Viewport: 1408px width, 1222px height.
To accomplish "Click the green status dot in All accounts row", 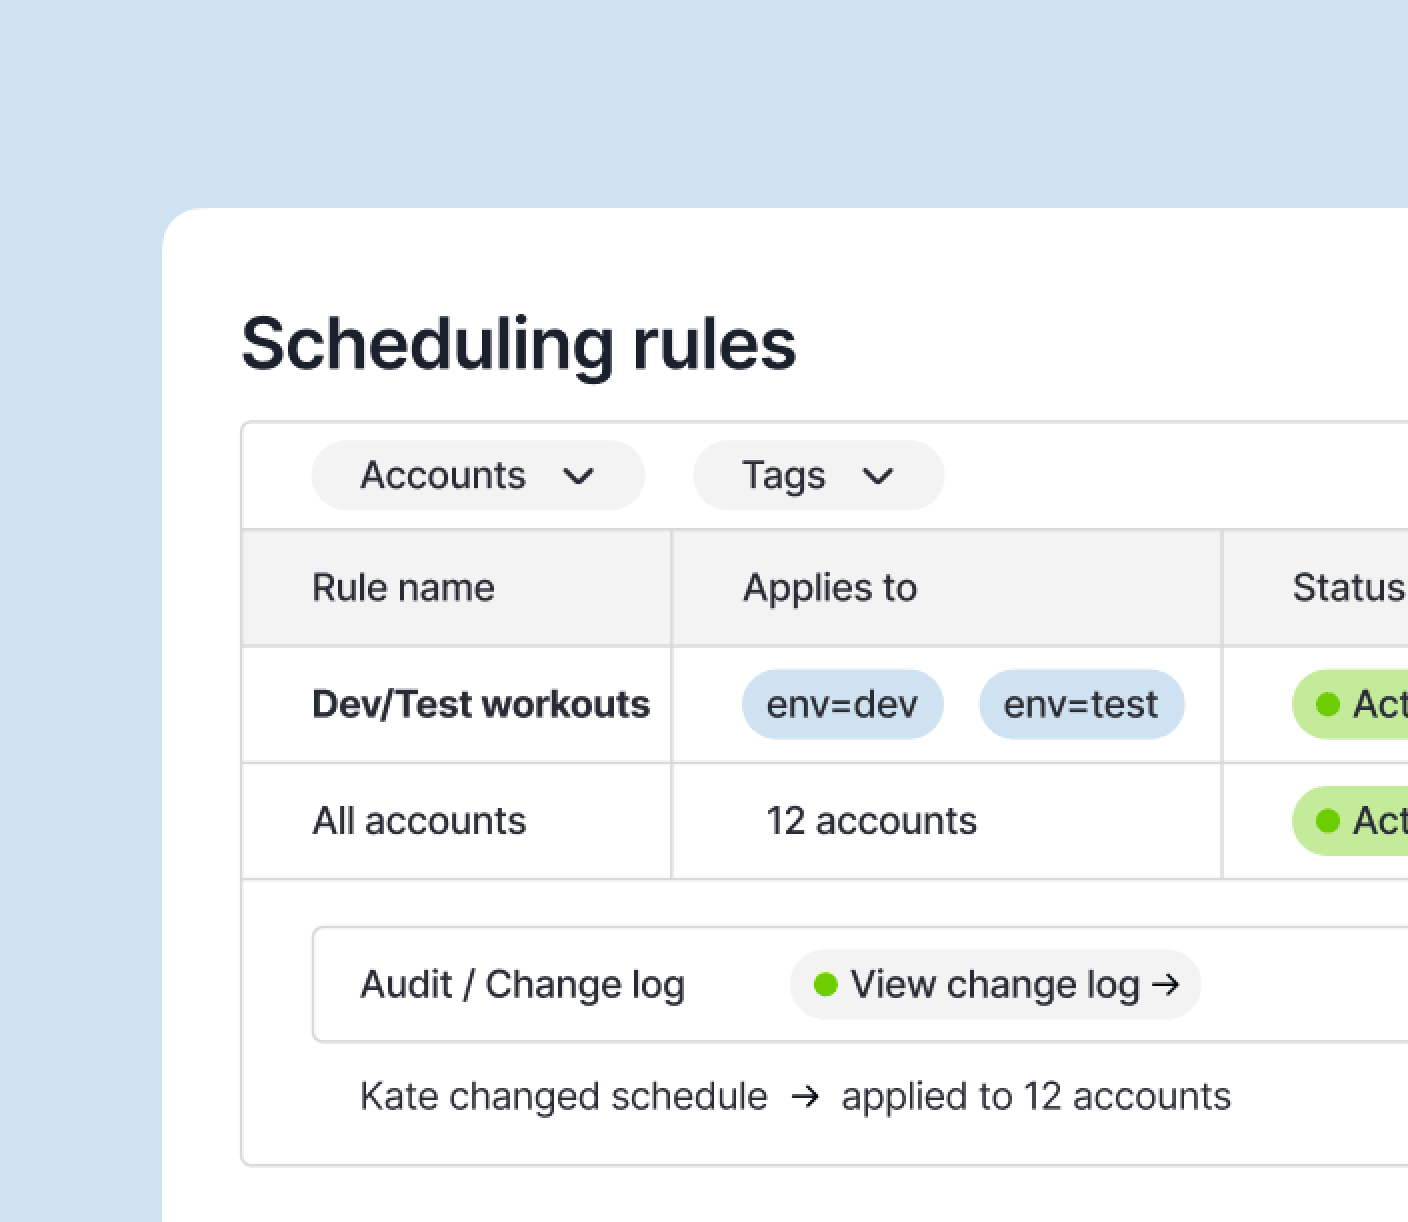I will 1328,821.
